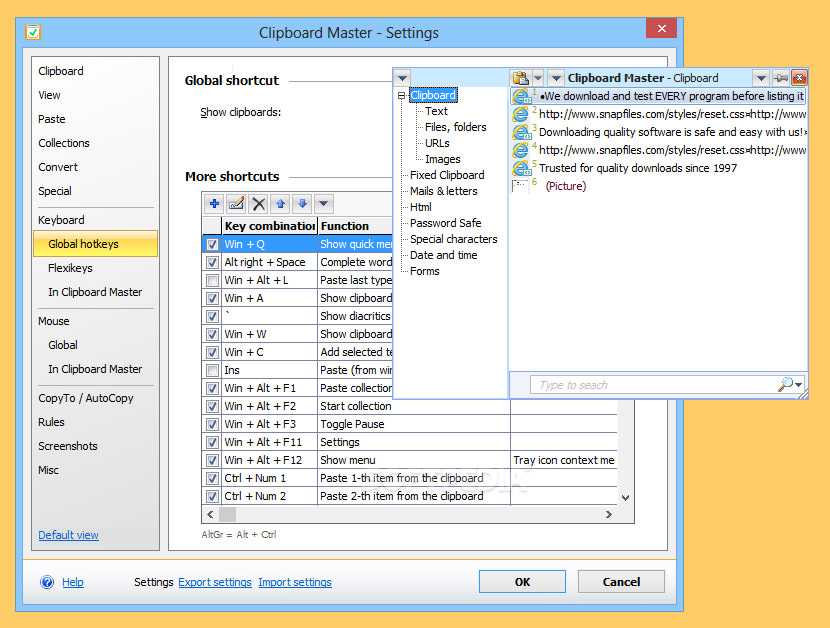Screen dimensions: 830x628
Task: Move shortcut down with blue down arrow
Action: 302,204
